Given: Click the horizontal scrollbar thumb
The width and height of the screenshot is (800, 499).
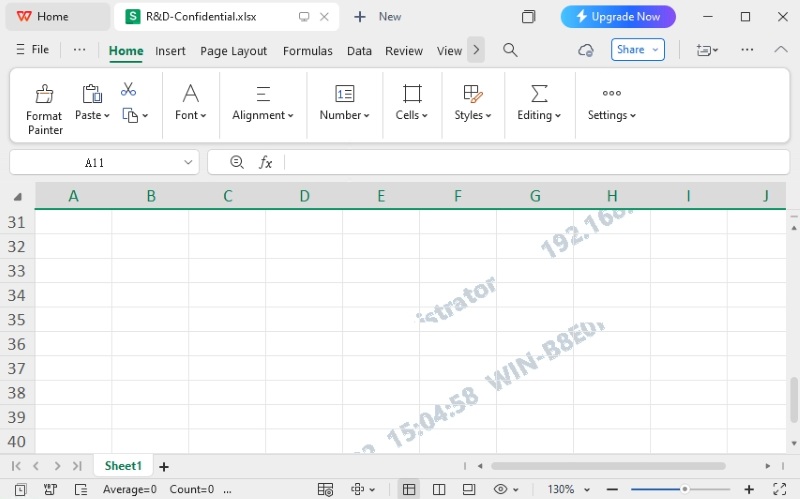Looking at the screenshot, I should click(x=608, y=466).
